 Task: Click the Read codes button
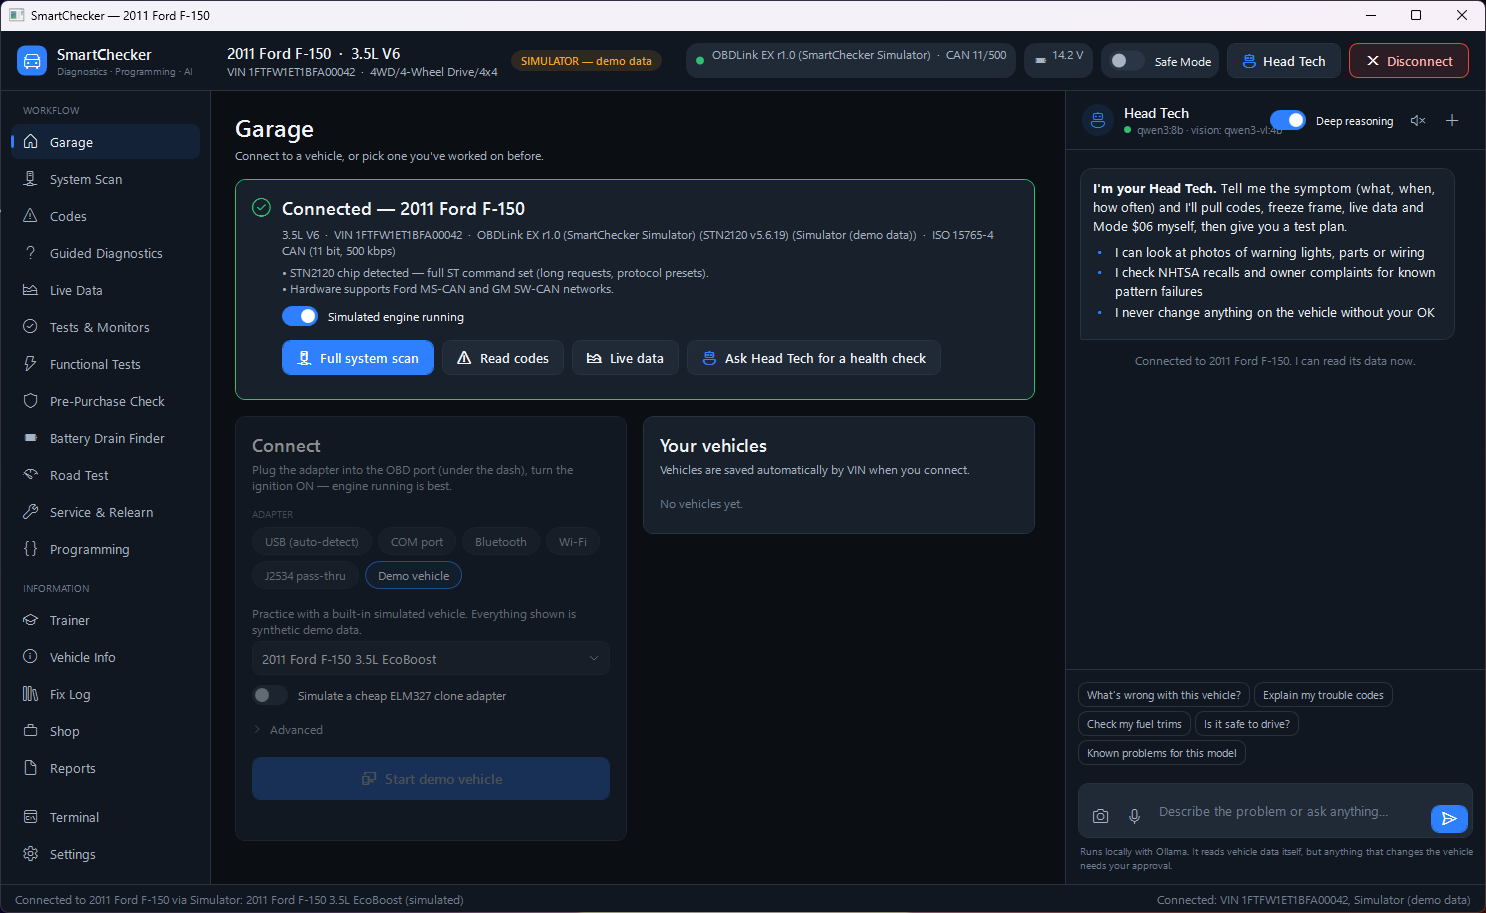[x=503, y=358]
